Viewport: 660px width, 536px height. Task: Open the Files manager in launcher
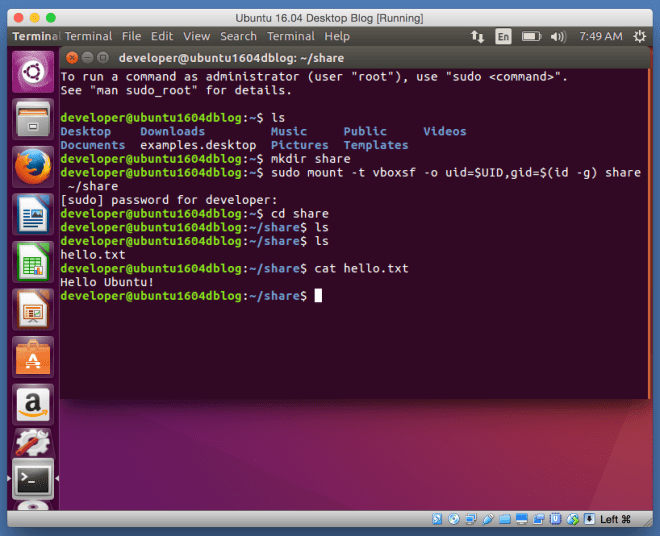point(32,121)
